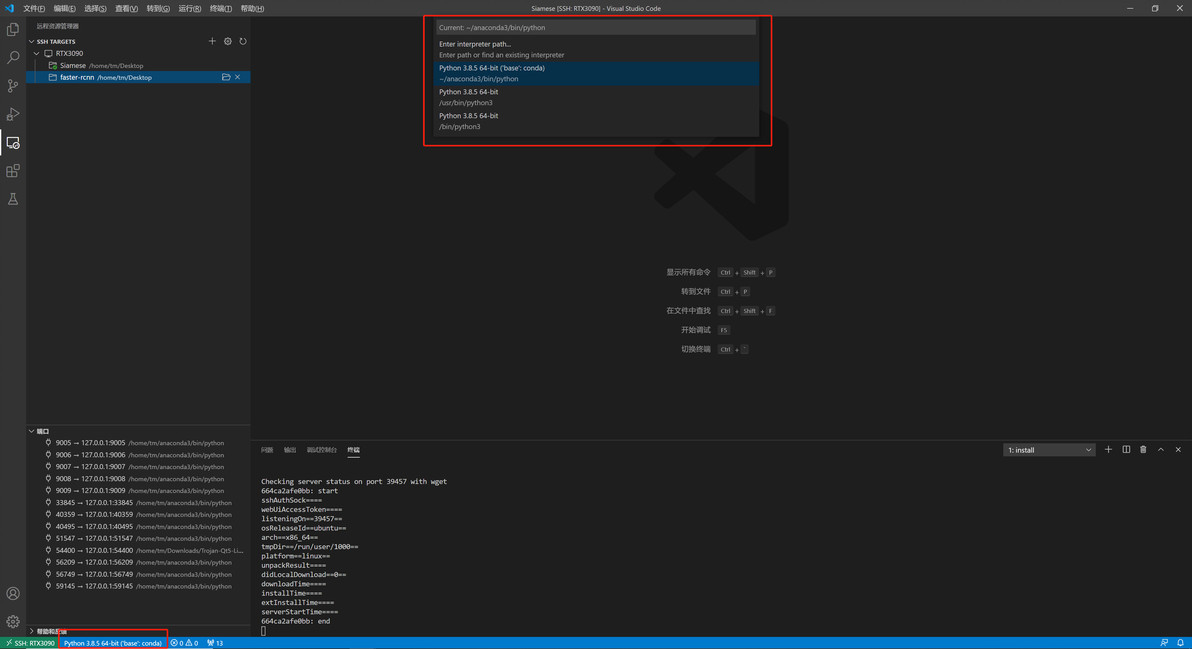1192x649 pixels.
Task: Open the Search view in the activity bar
Action: (13, 58)
